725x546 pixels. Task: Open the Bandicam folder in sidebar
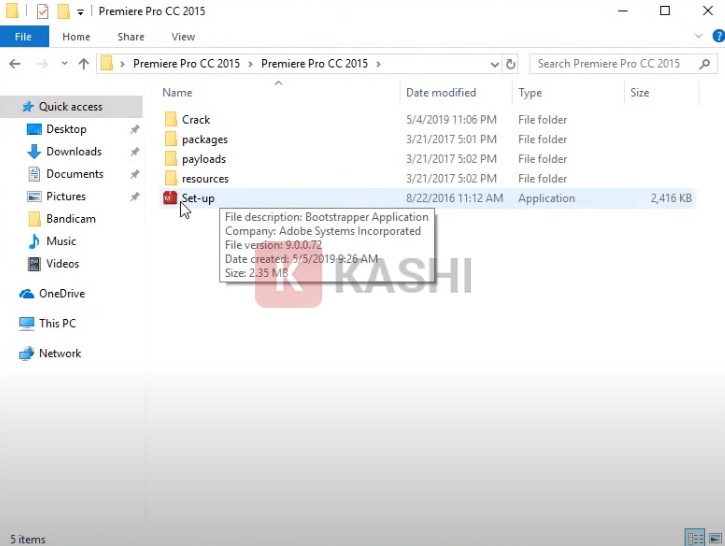pos(71,219)
